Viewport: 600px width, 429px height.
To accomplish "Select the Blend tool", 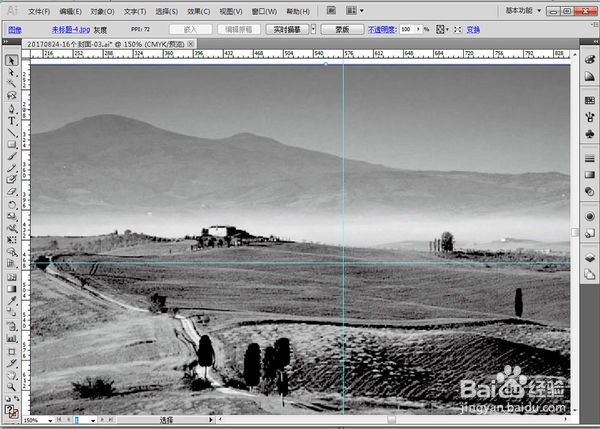I will (x=11, y=312).
